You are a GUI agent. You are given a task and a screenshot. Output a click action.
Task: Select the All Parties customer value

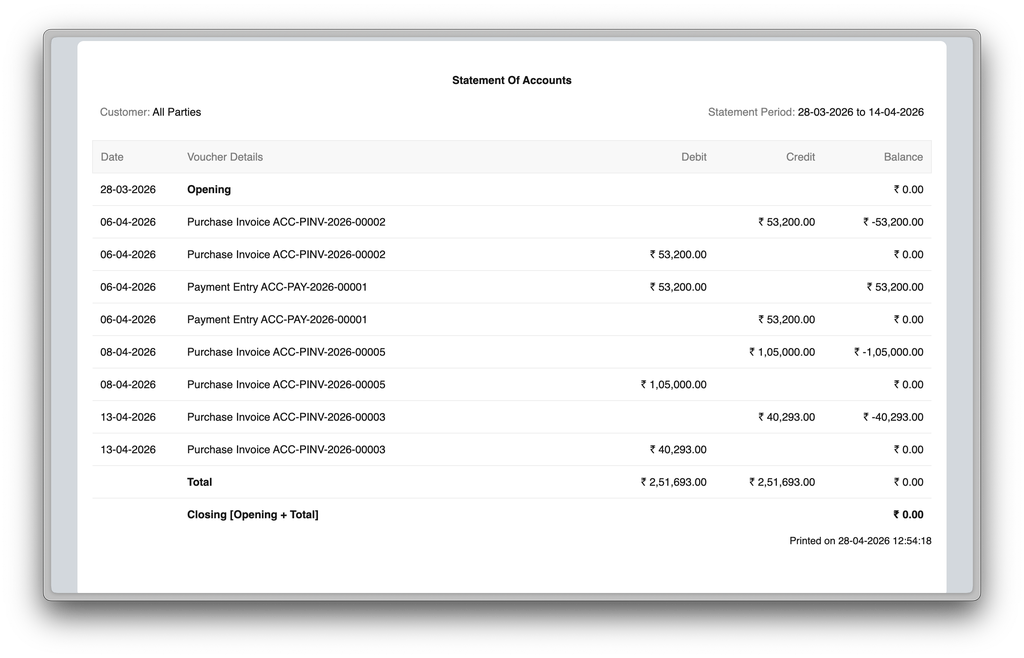point(176,112)
